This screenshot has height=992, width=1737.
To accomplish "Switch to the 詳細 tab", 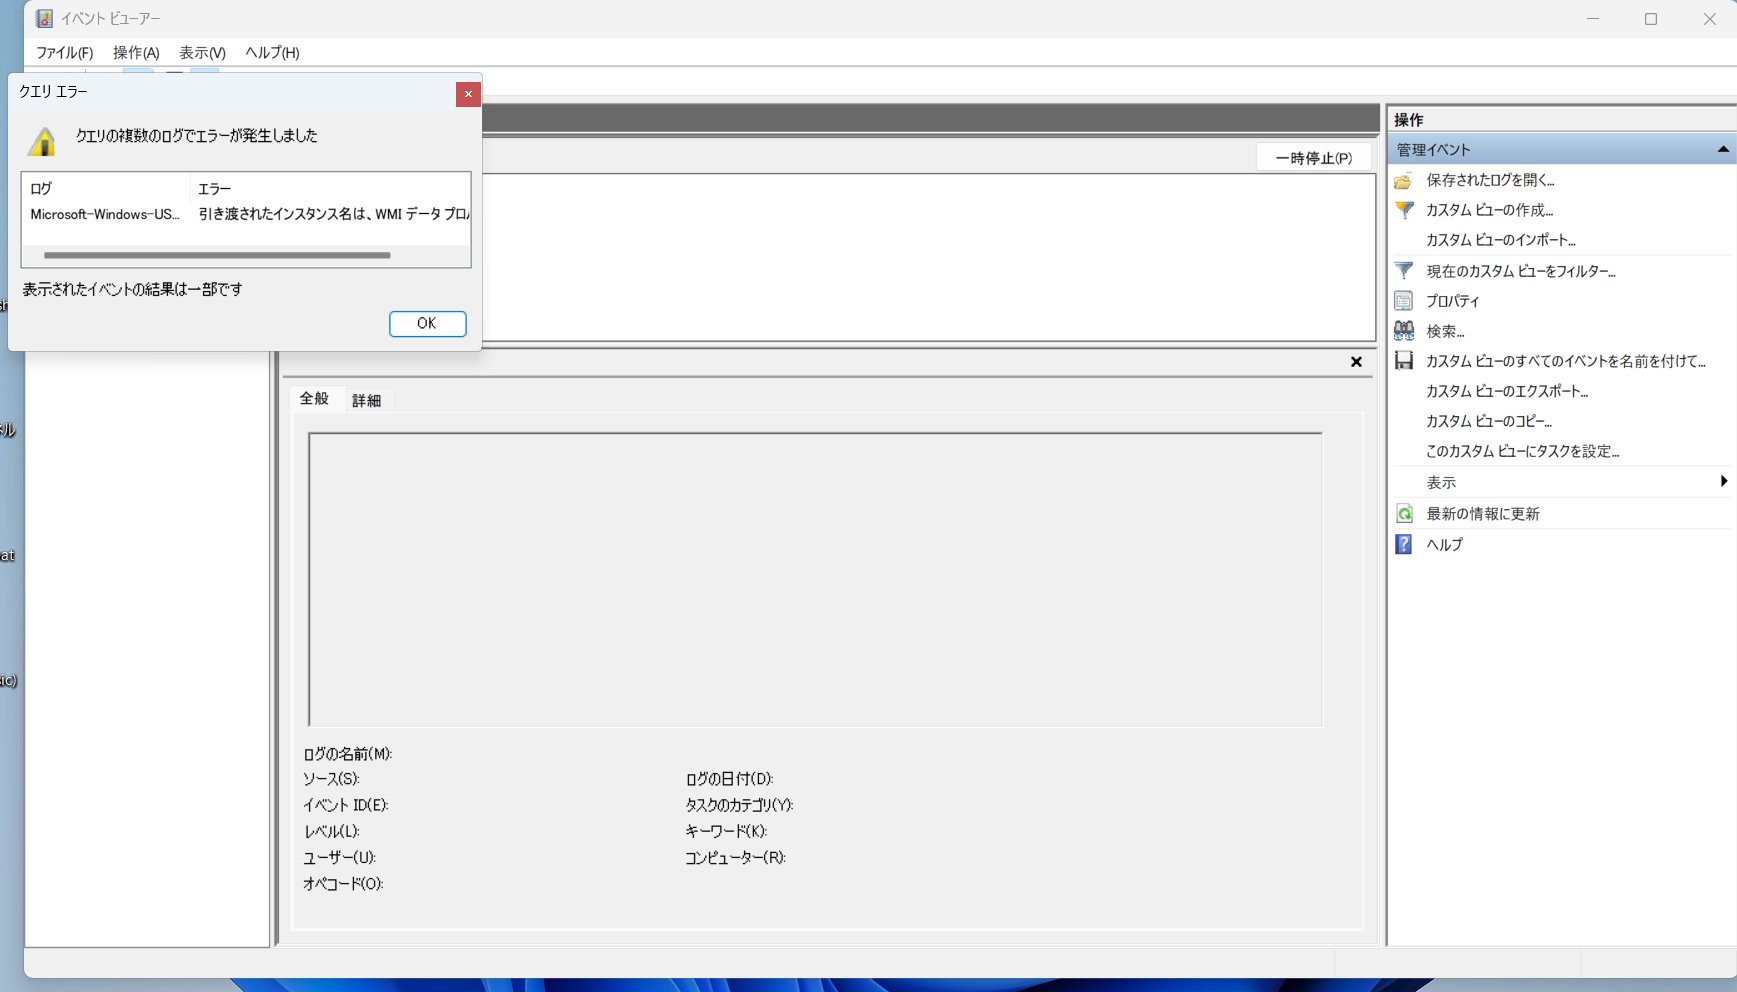I will coord(369,399).
